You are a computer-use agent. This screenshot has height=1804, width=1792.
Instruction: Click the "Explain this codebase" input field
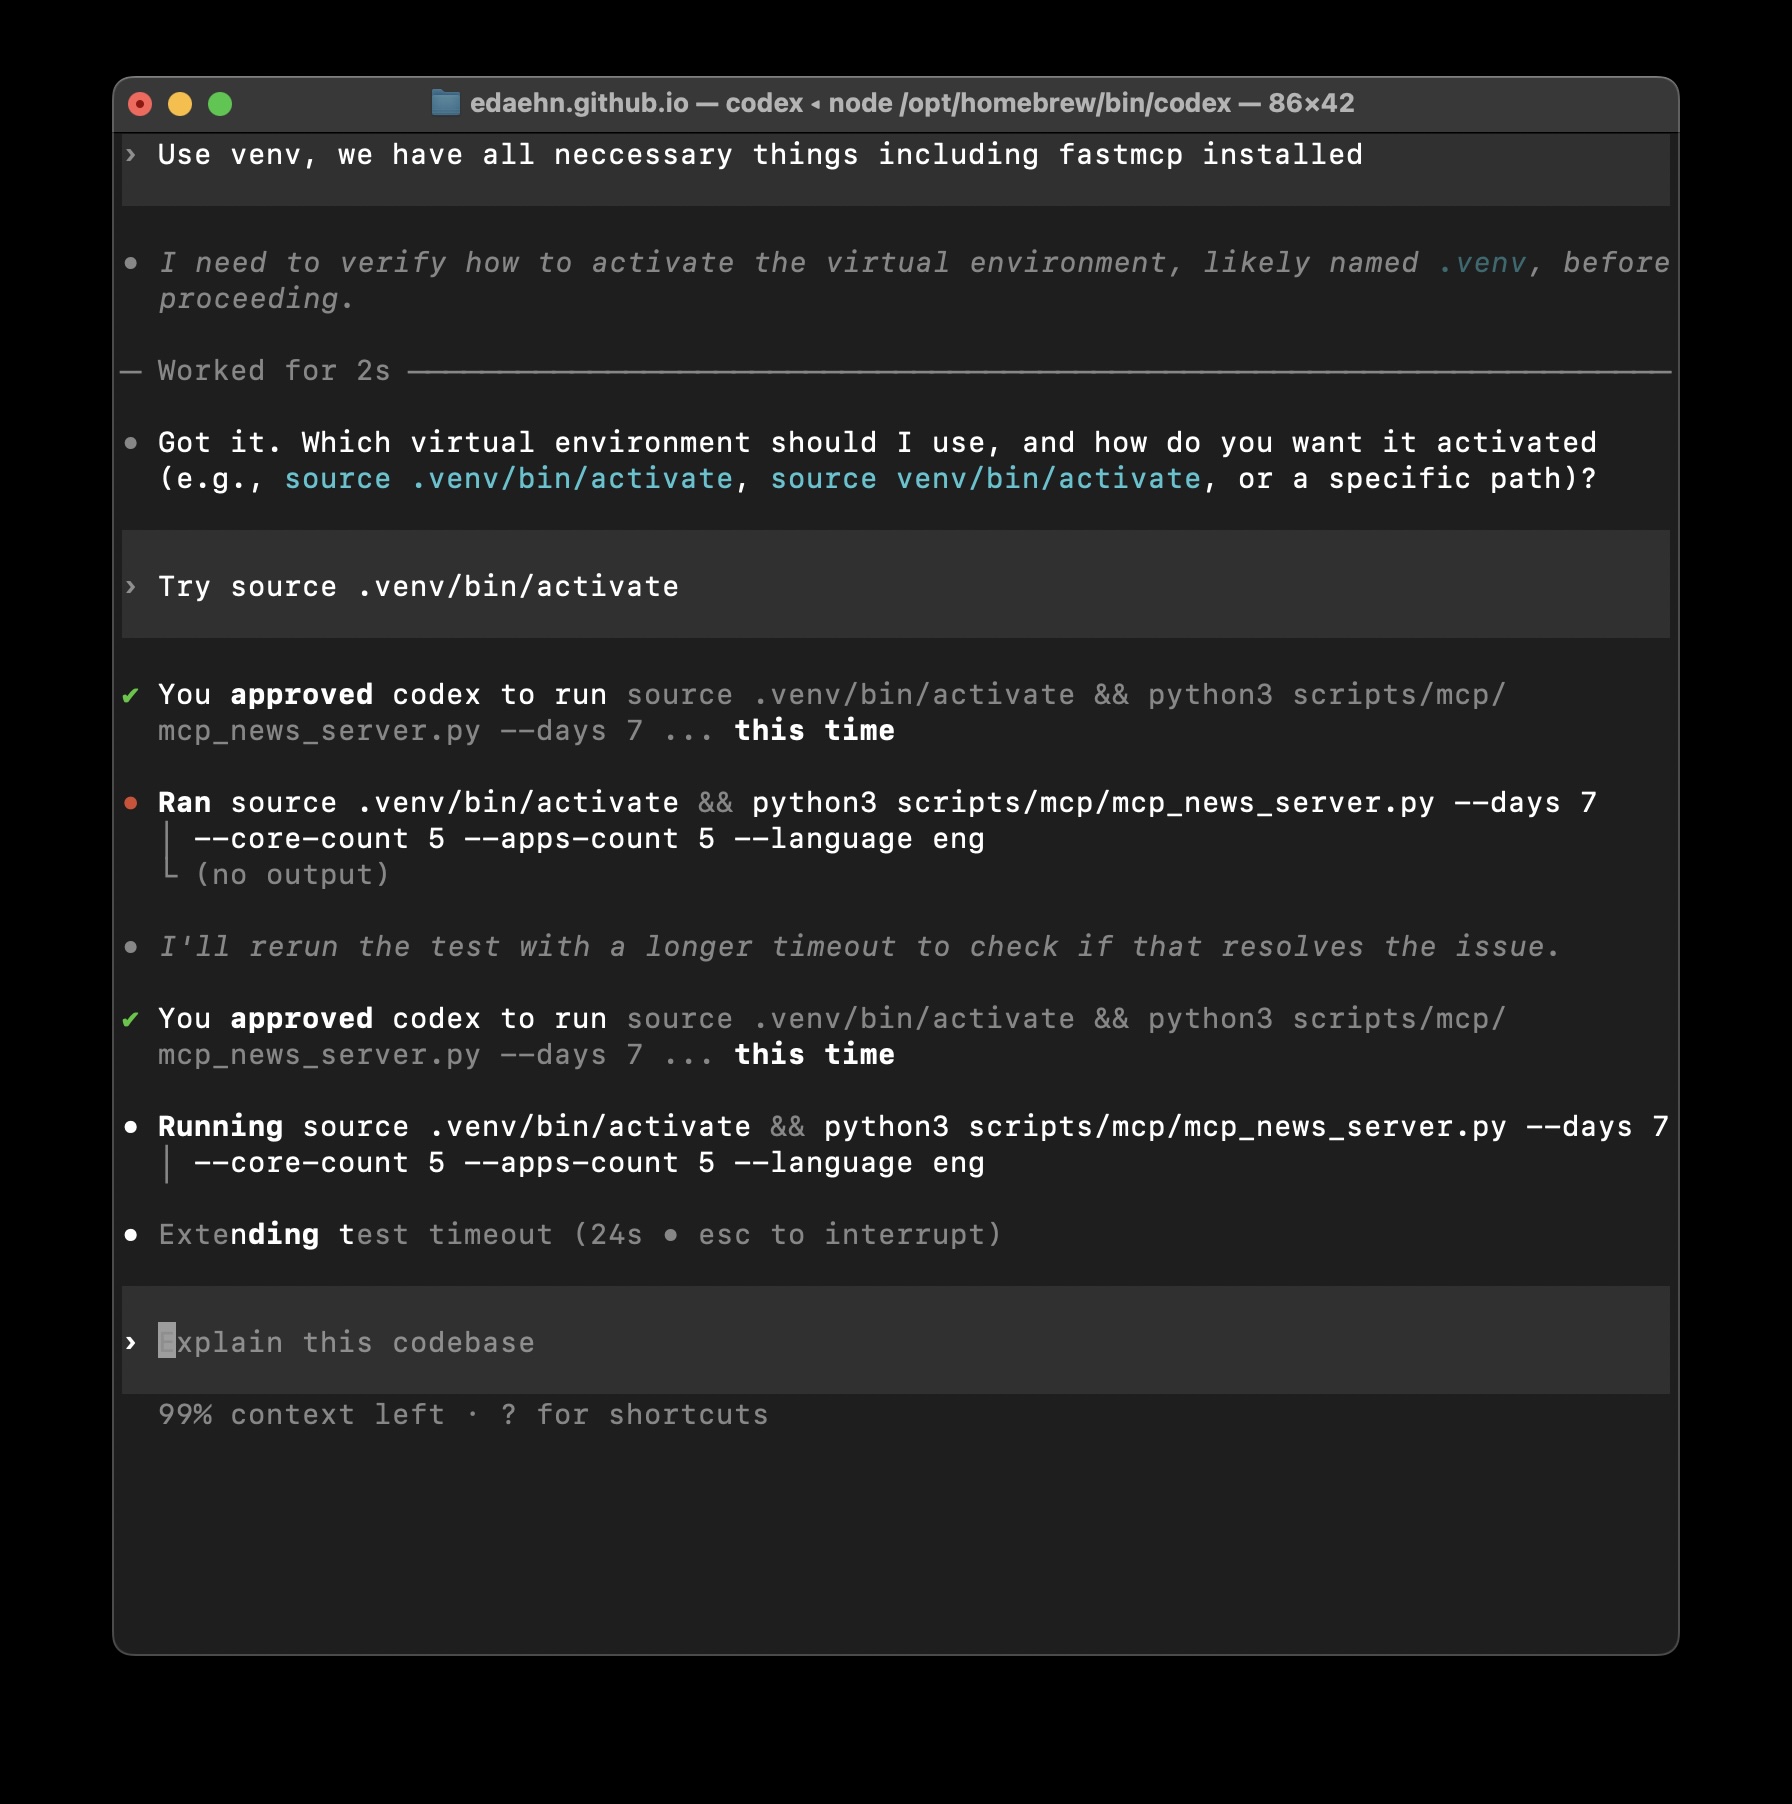tap(348, 1341)
